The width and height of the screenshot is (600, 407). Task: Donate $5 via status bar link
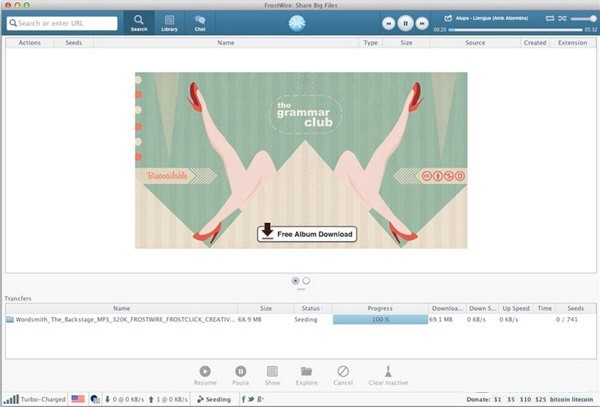coord(511,399)
